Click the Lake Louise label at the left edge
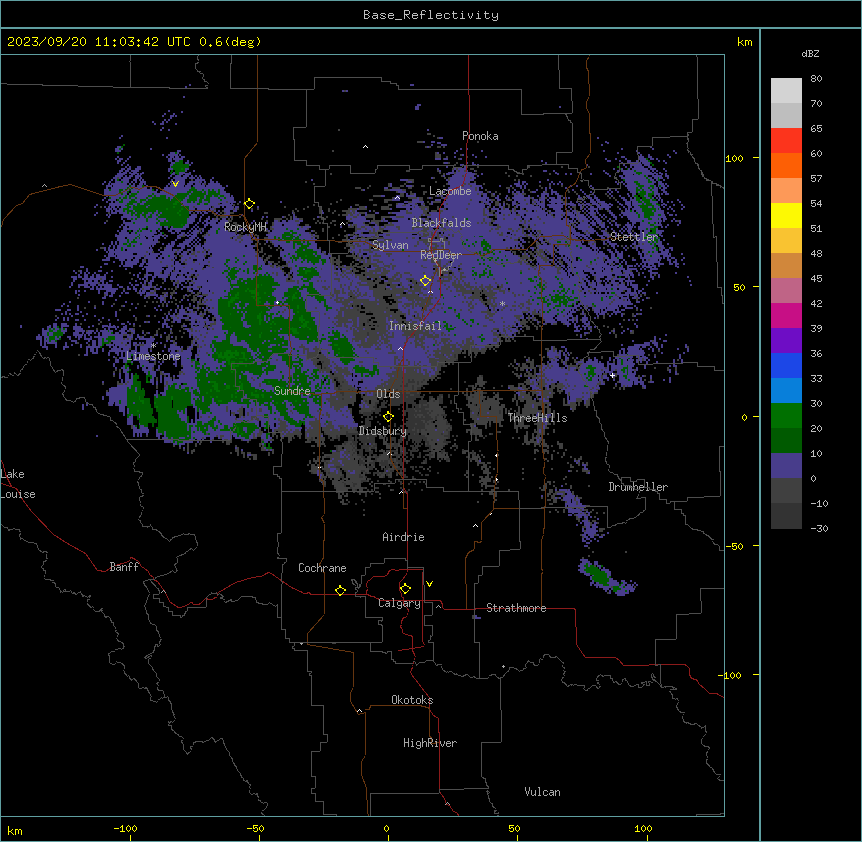This screenshot has height=842, width=862. [x=18, y=484]
